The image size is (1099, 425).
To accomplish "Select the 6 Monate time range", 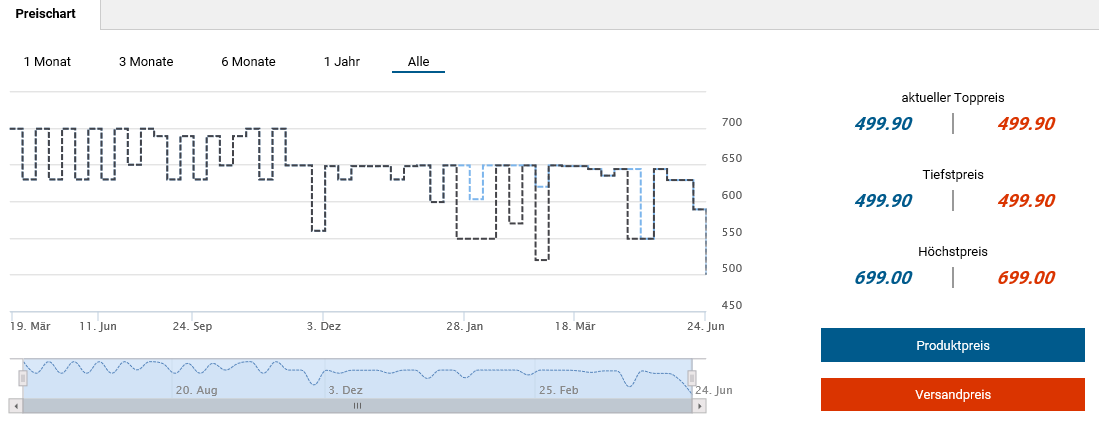I will pos(248,62).
